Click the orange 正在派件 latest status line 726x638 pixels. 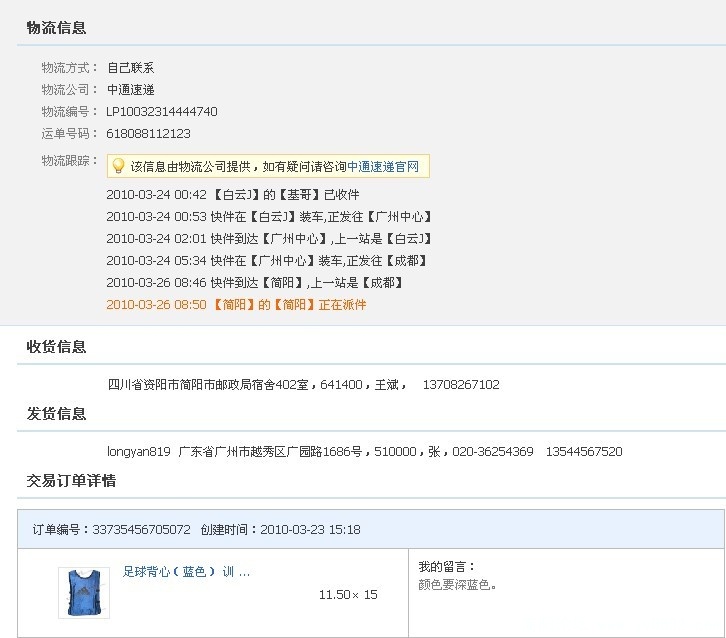[x=236, y=305]
